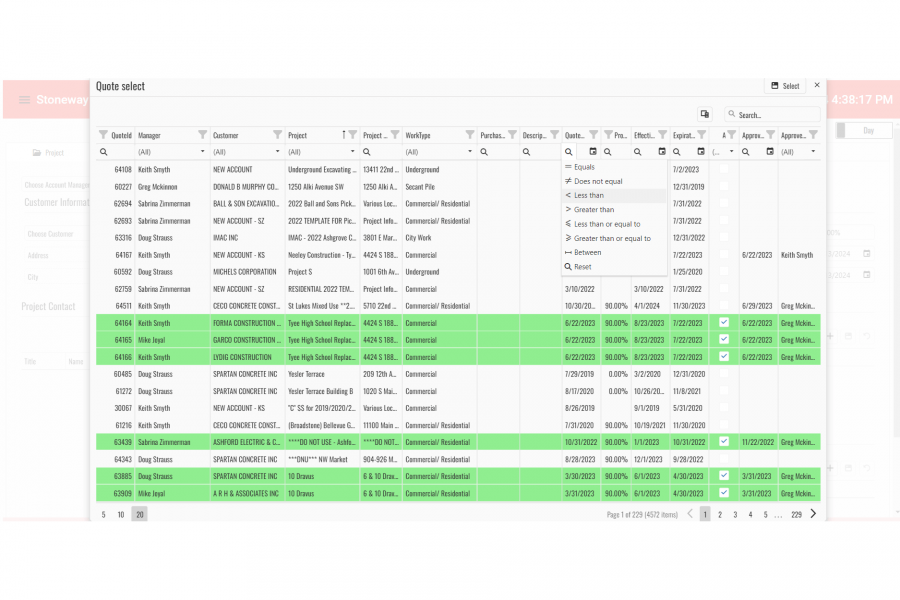This screenshot has width=900, height=600.
Task: Open the Descrip... column filter
Action: pos(554,135)
